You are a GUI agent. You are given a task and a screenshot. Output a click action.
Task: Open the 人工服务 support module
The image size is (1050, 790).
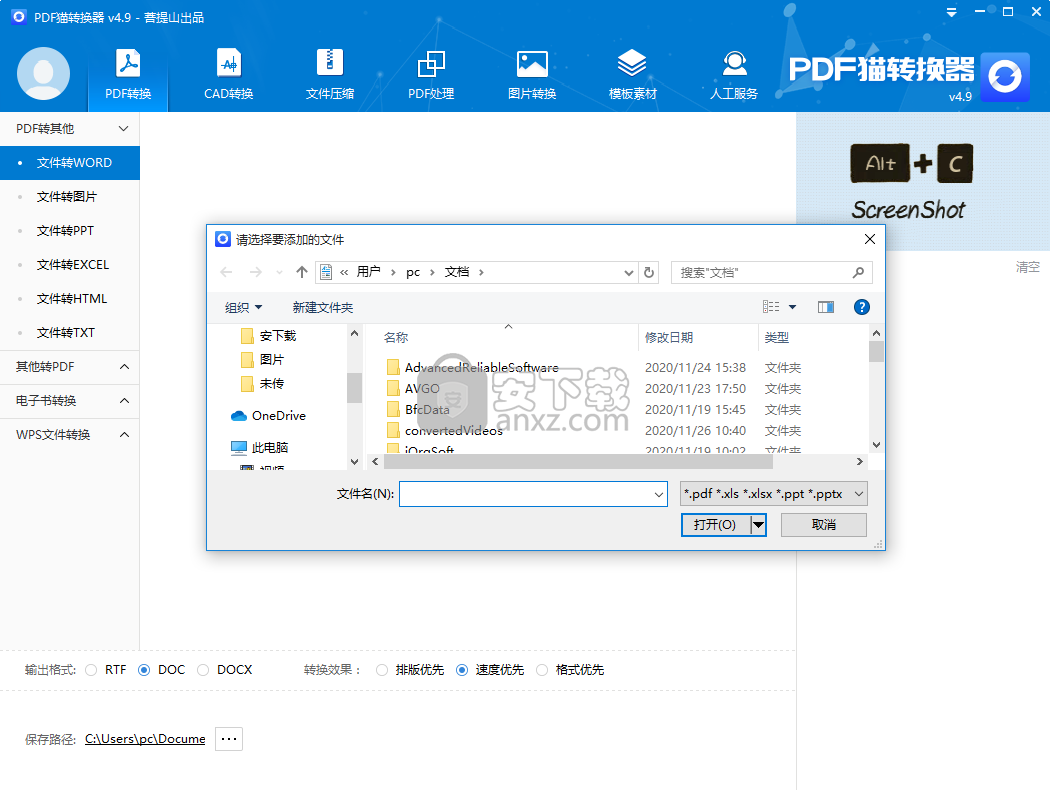tap(734, 74)
